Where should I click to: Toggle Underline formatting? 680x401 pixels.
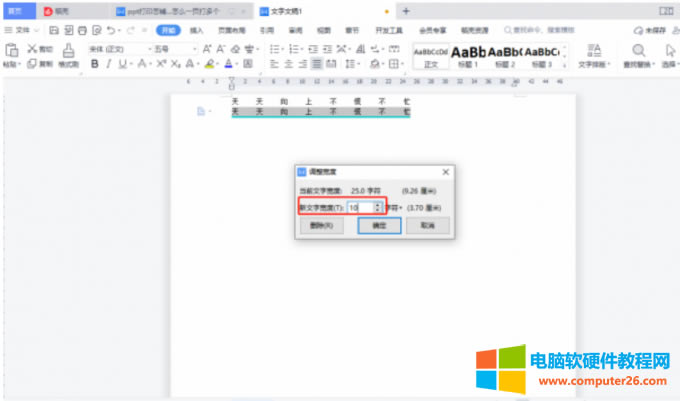click(123, 64)
